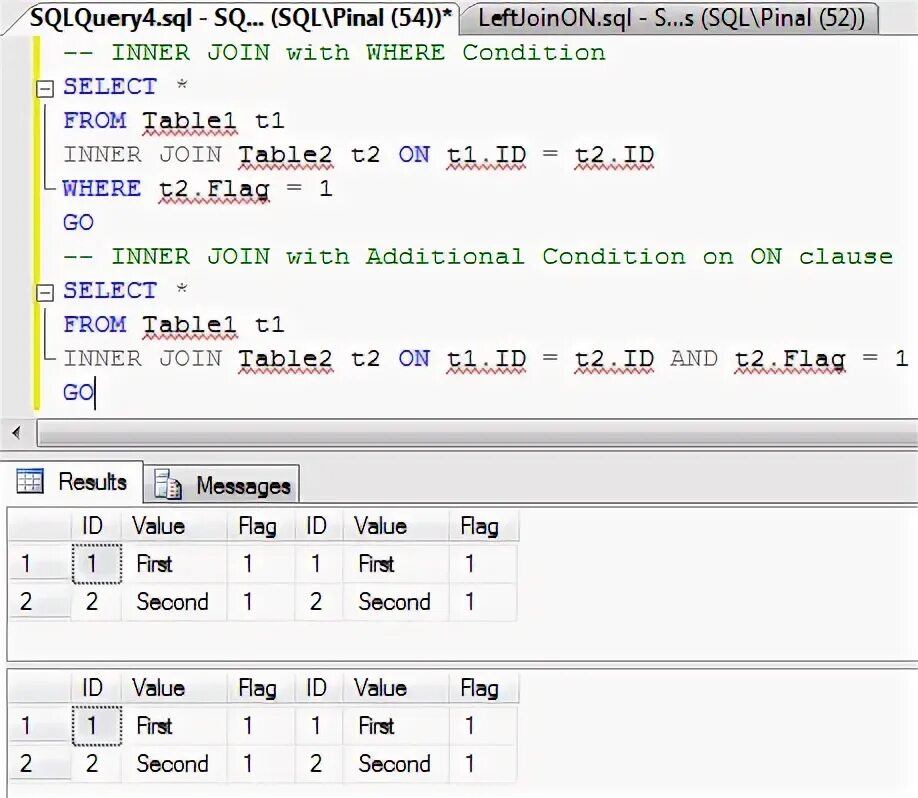
Task: Click the first Value column header in bottom grid
Action: click(x=174, y=688)
